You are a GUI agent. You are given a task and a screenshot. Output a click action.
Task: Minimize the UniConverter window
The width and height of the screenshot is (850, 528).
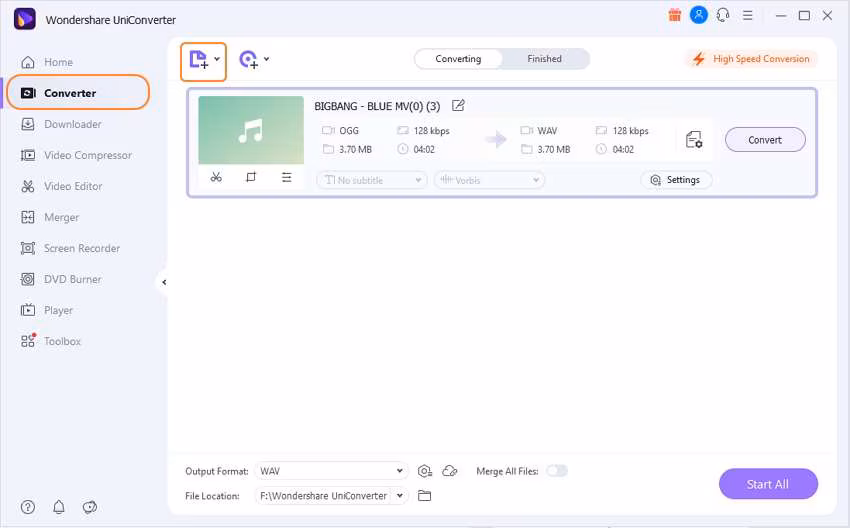point(781,16)
